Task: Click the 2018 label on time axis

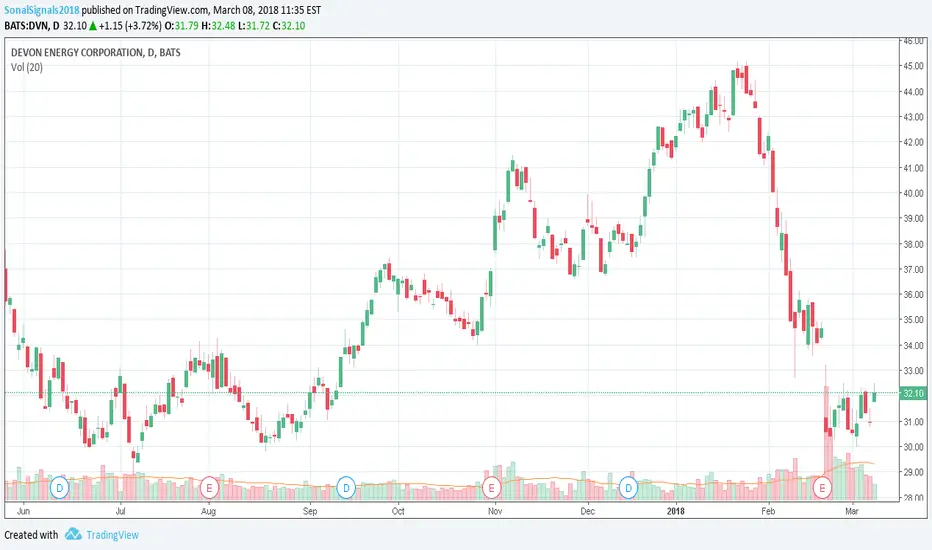Action: pos(675,511)
